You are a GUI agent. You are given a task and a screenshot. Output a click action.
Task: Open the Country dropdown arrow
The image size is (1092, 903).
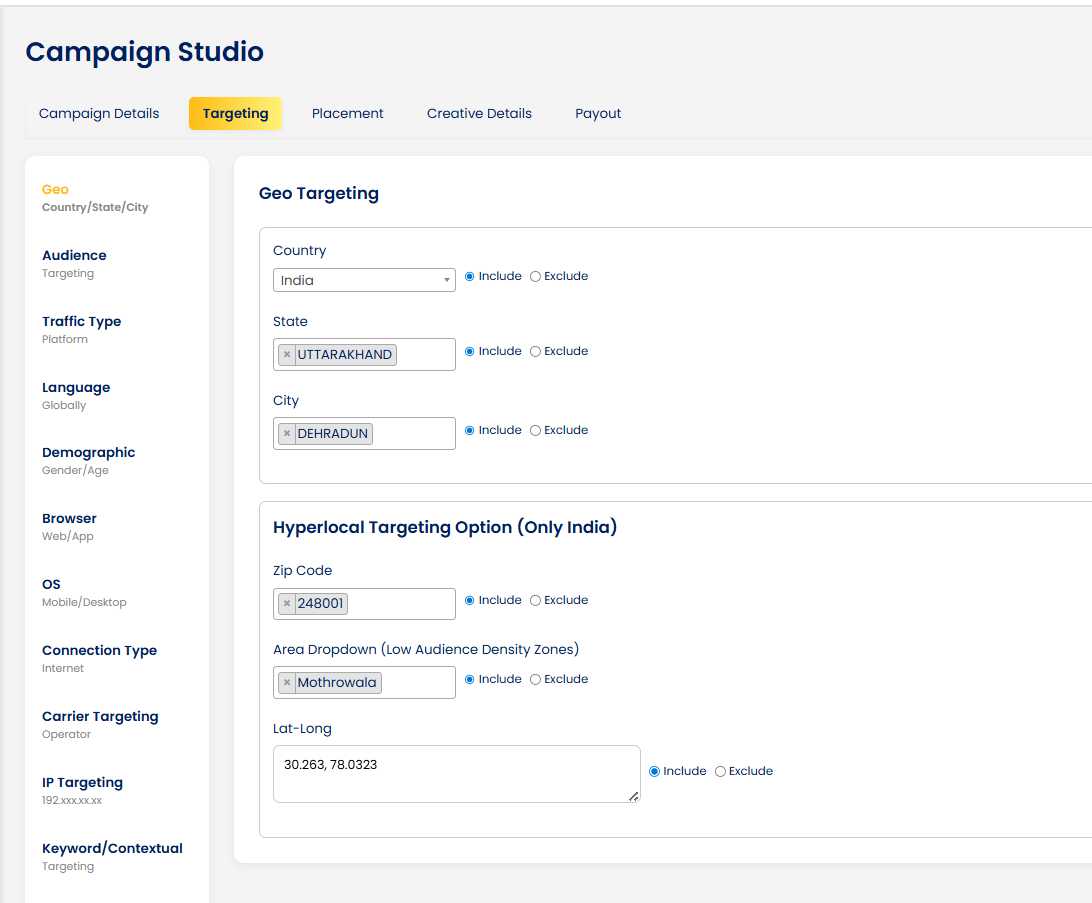tap(446, 280)
